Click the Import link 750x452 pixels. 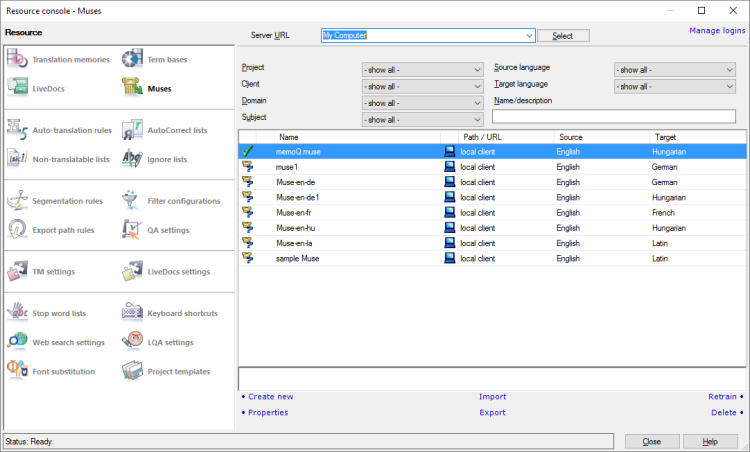point(492,397)
